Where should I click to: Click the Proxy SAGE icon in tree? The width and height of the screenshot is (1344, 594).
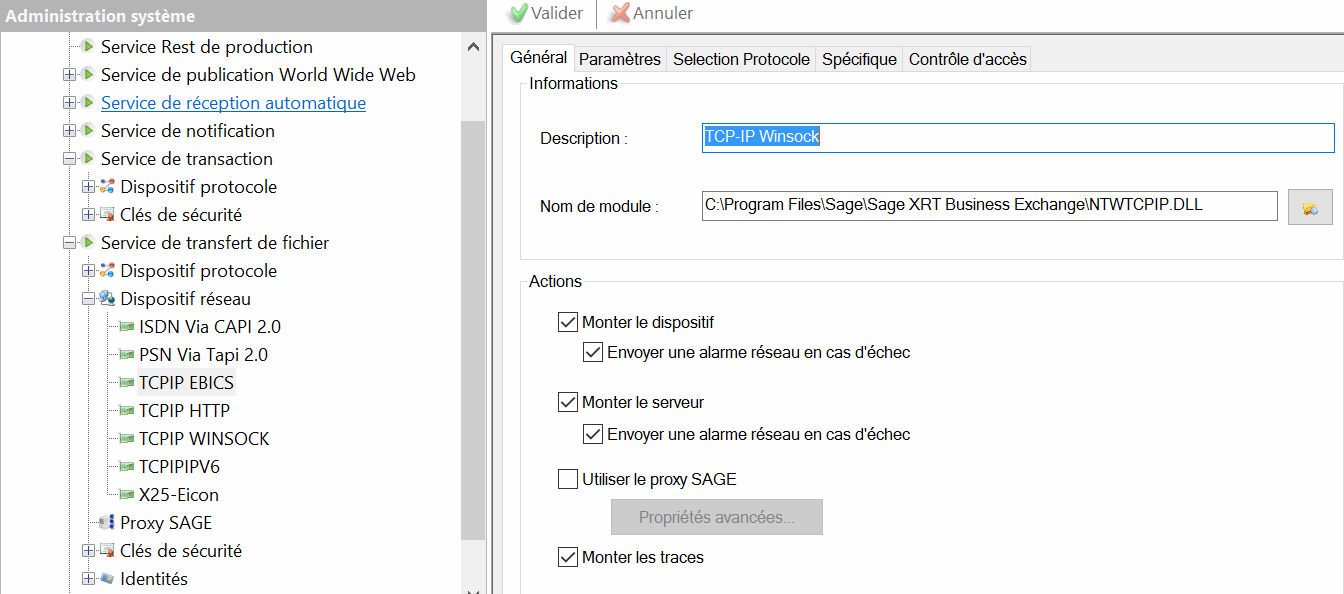pos(107,523)
